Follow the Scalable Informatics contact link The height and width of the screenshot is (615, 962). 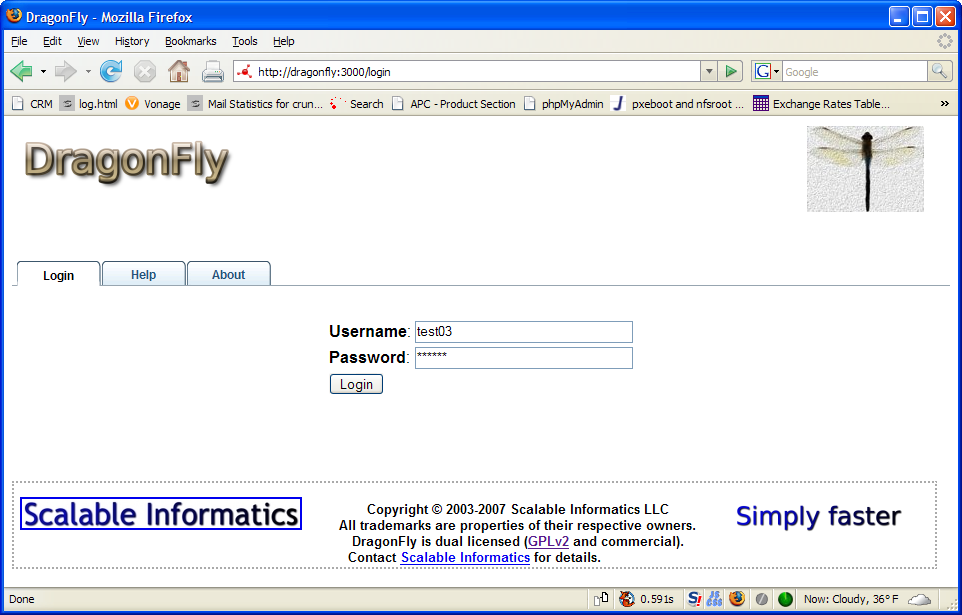[x=465, y=557]
